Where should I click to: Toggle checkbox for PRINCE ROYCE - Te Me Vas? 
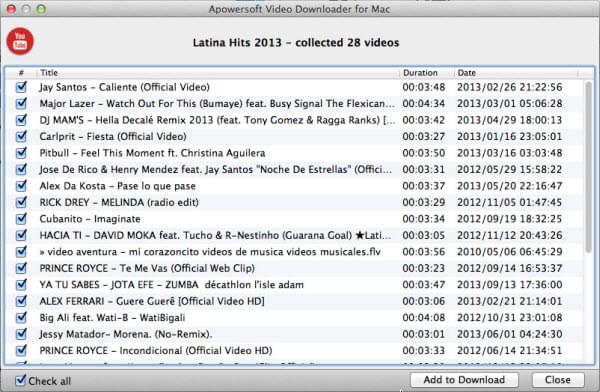[x=21, y=268]
